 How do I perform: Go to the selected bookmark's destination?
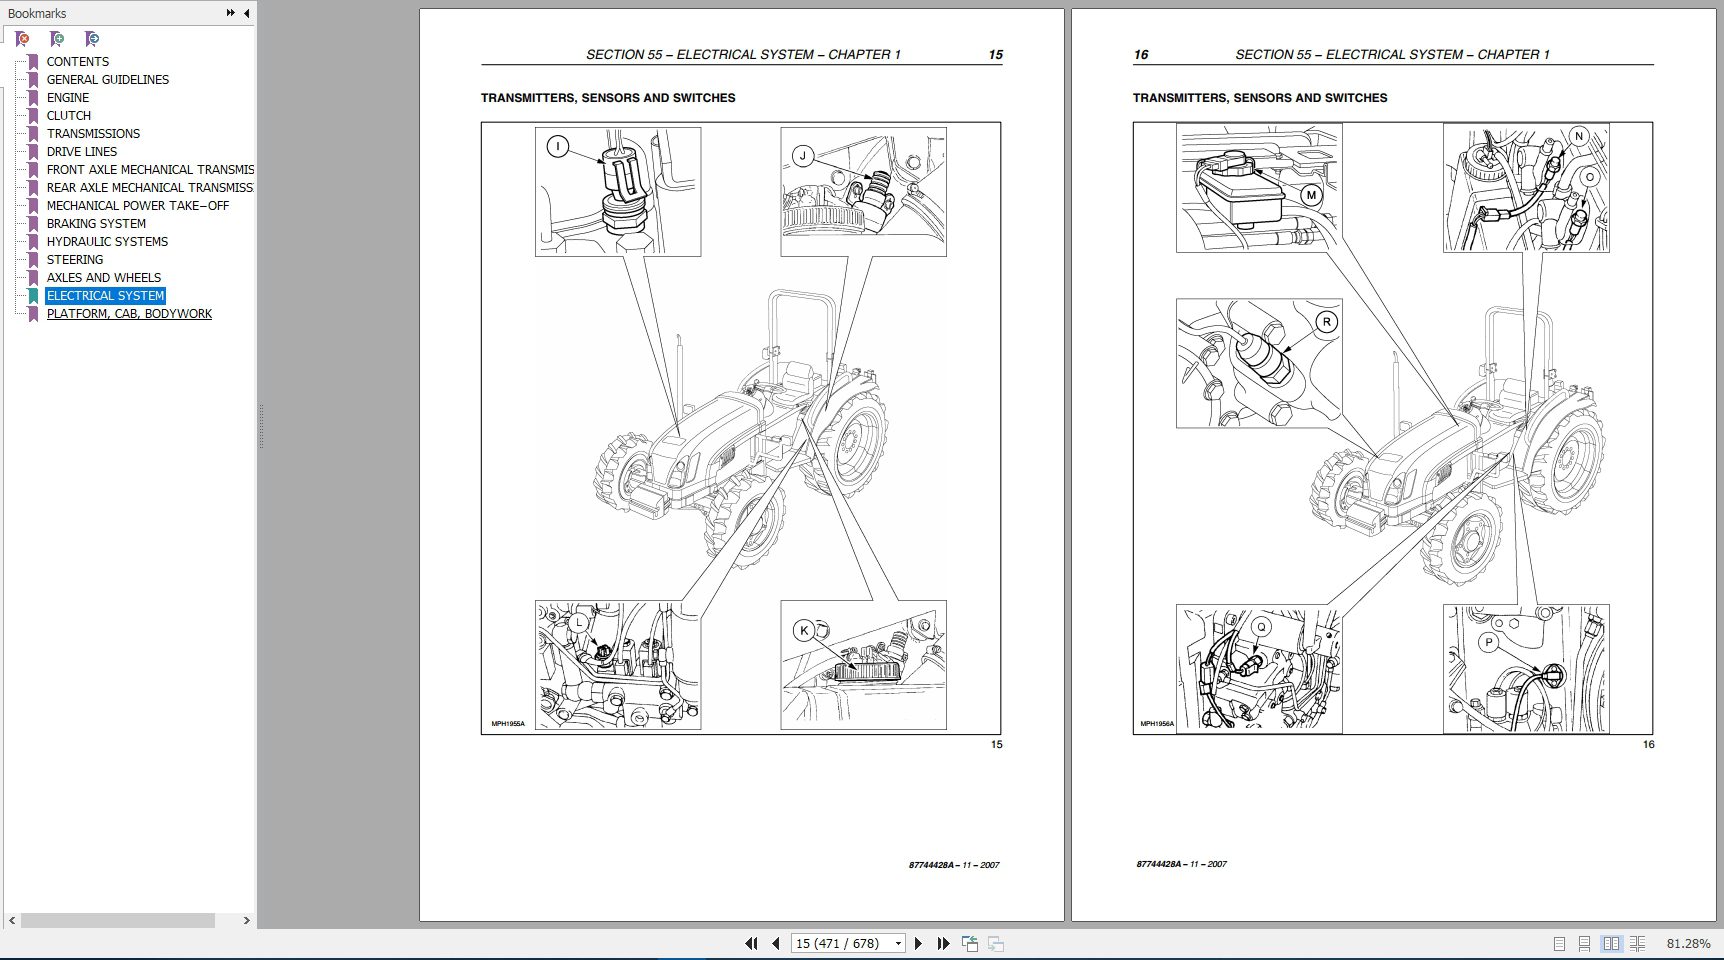coord(92,38)
